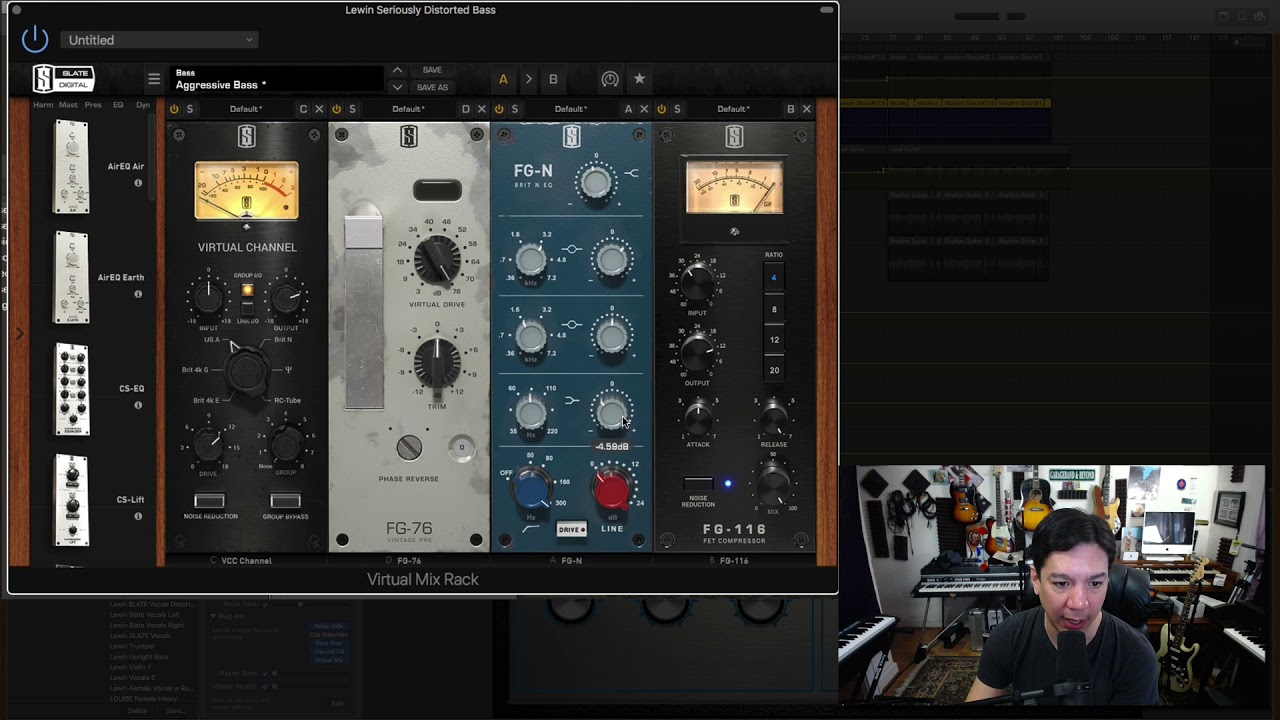Select ratio 12 on FG-116
This screenshot has width=1280, height=720.
tap(773, 340)
